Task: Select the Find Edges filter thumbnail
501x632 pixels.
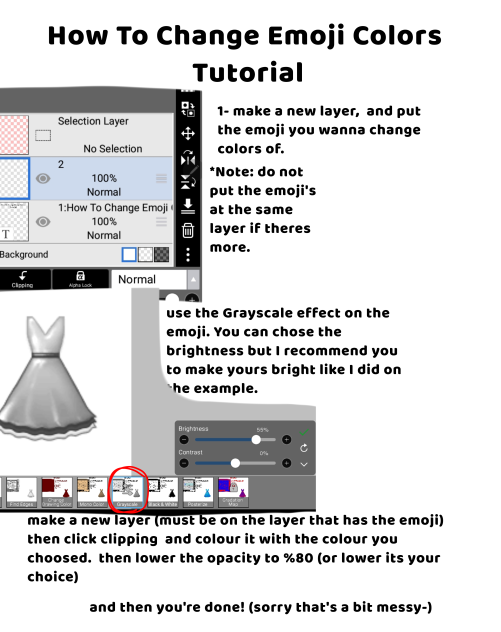Action: [x=21, y=492]
